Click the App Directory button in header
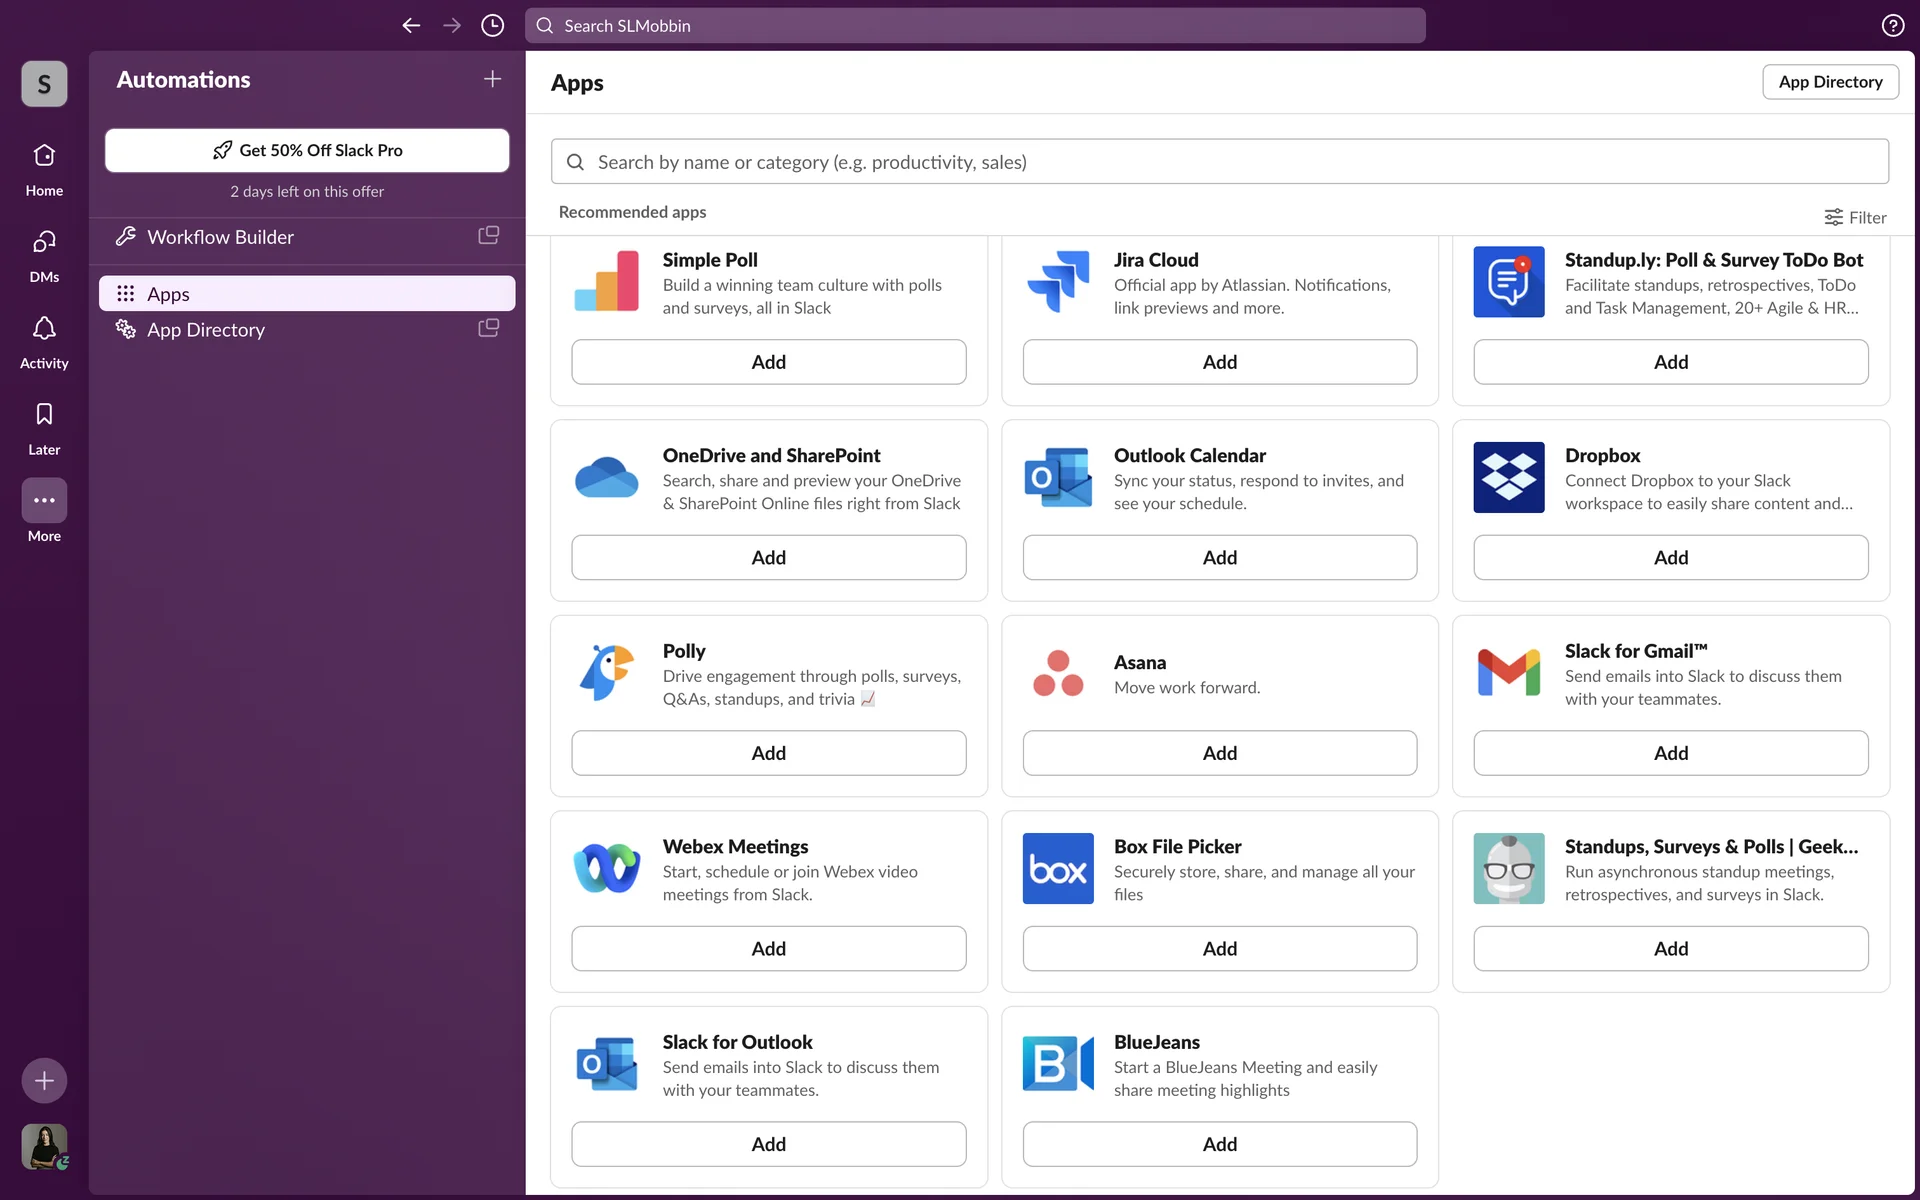Image resolution: width=1920 pixels, height=1200 pixels. (x=1829, y=82)
